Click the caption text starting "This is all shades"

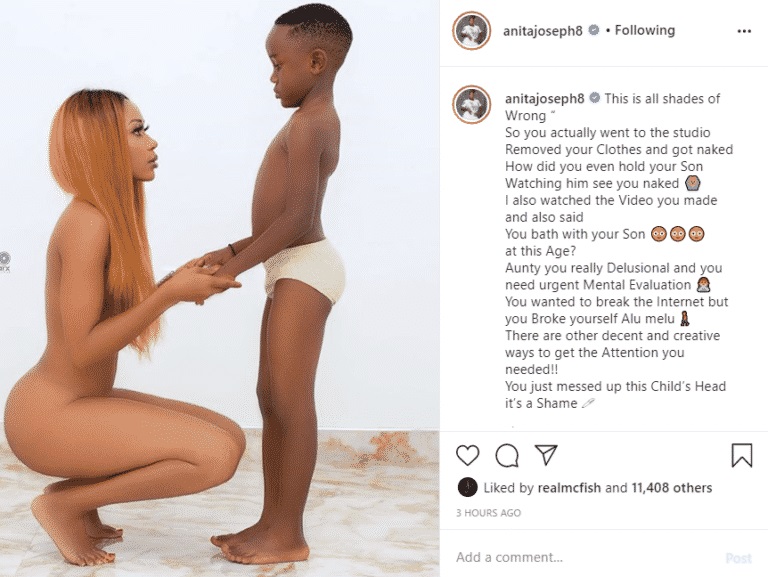coord(619,251)
